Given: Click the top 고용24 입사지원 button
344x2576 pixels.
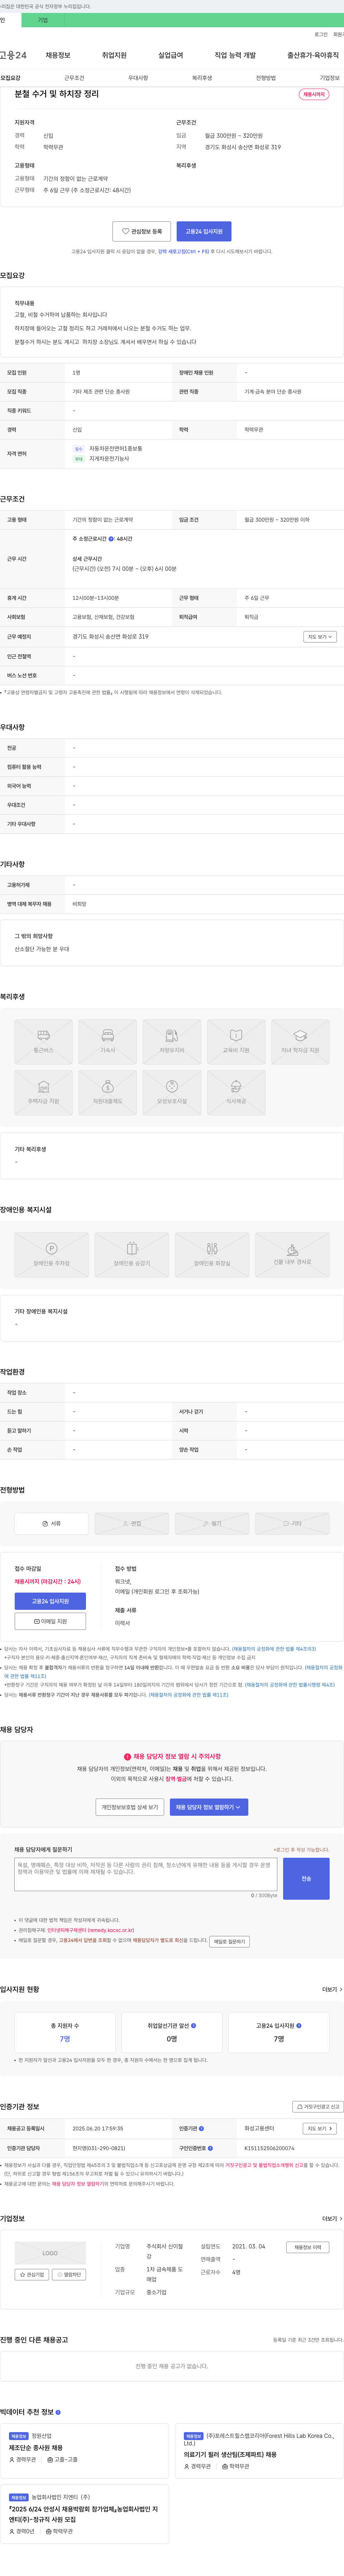Looking at the screenshot, I should (204, 231).
